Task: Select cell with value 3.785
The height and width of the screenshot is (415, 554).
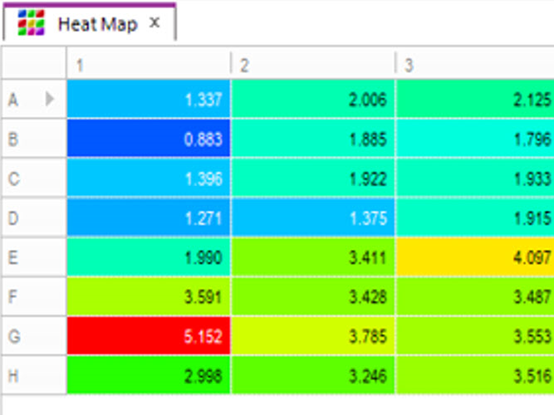Action: pyautogui.click(x=313, y=336)
